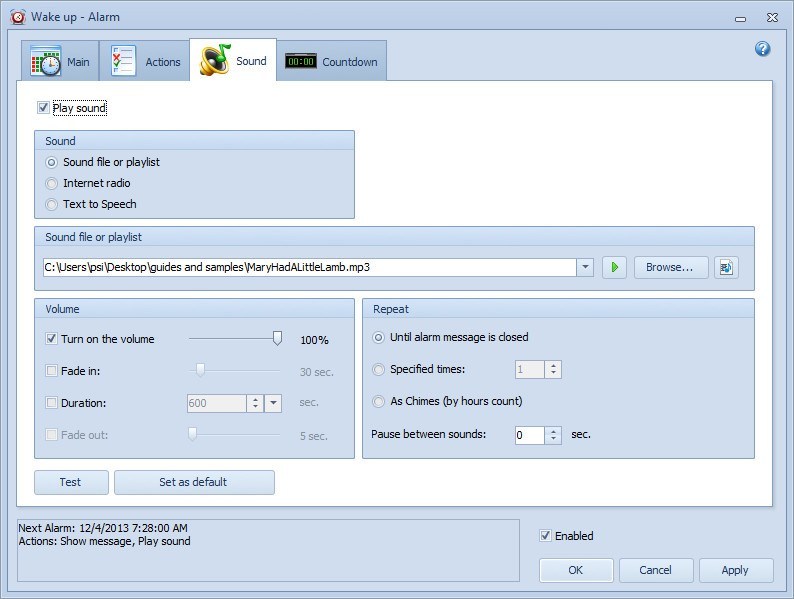Open the playlist editor icon next to Browse
The image size is (794, 599).
click(x=726, y=267)
